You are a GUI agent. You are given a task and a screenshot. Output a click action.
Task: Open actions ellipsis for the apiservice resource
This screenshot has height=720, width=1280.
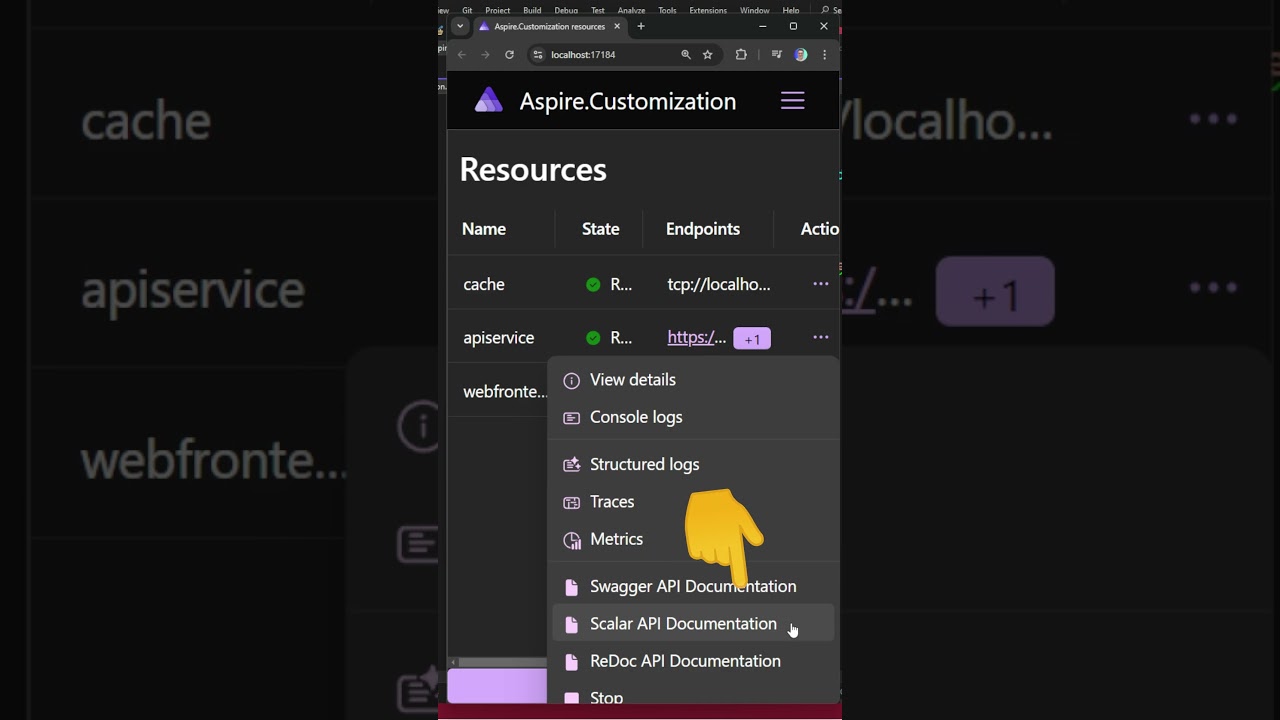820,338
